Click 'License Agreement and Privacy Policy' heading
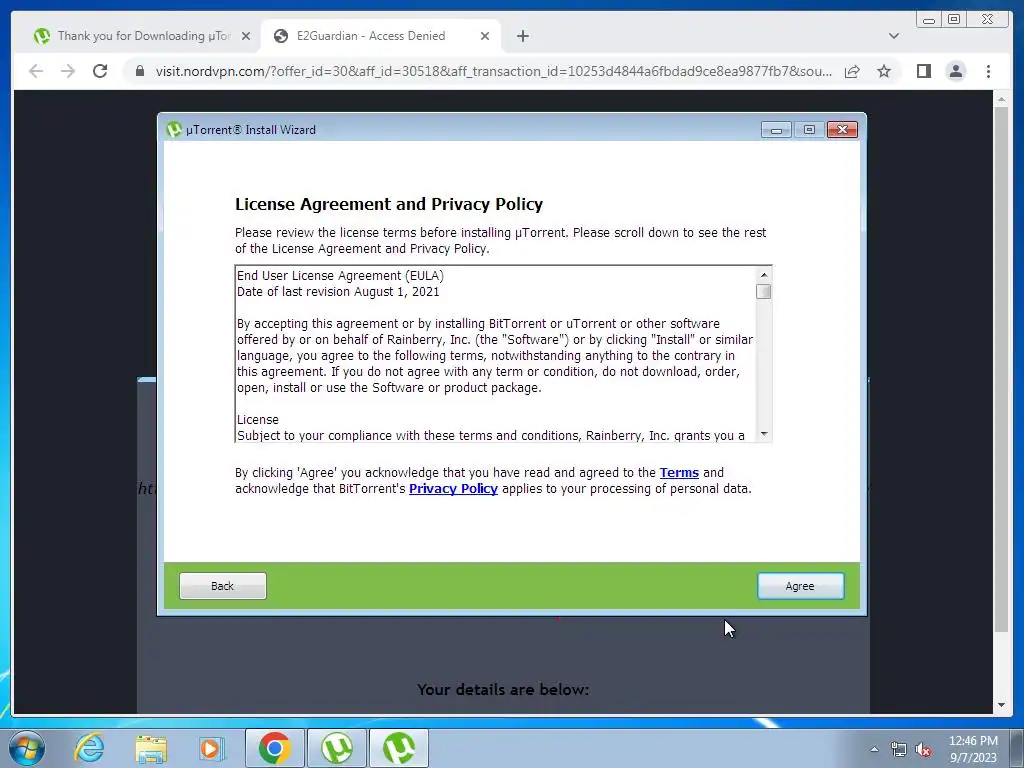Viewport: 1024px width, 768px height. pyautogui.click(x=389, y=204)
